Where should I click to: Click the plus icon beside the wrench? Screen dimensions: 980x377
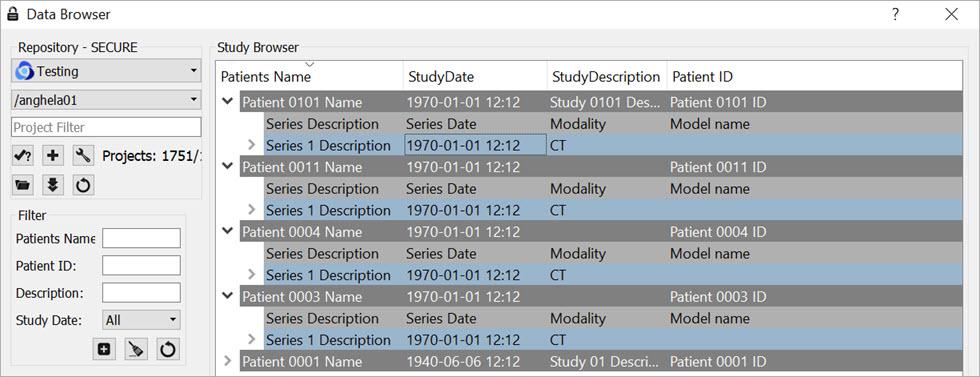point(52,156)
